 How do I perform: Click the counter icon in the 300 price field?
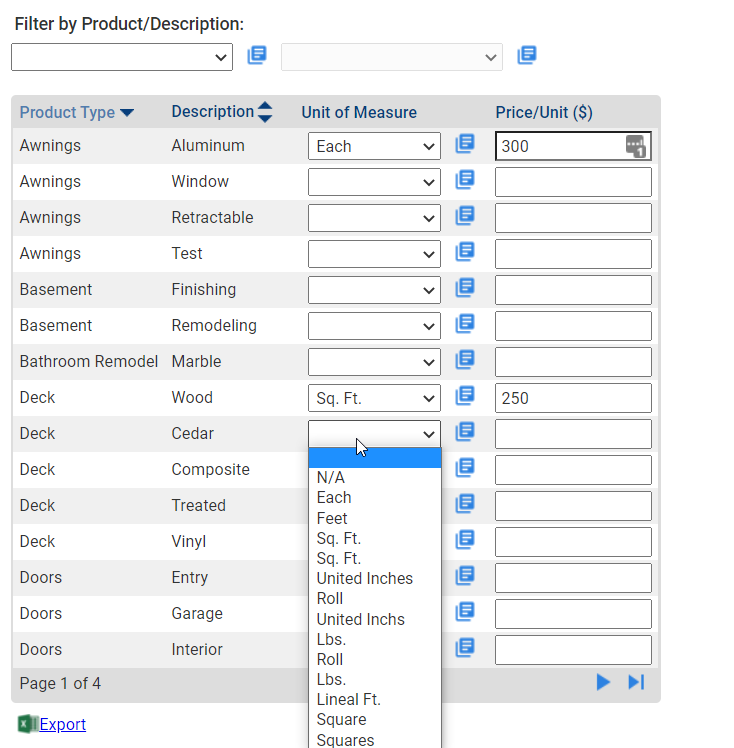(635, 146)
